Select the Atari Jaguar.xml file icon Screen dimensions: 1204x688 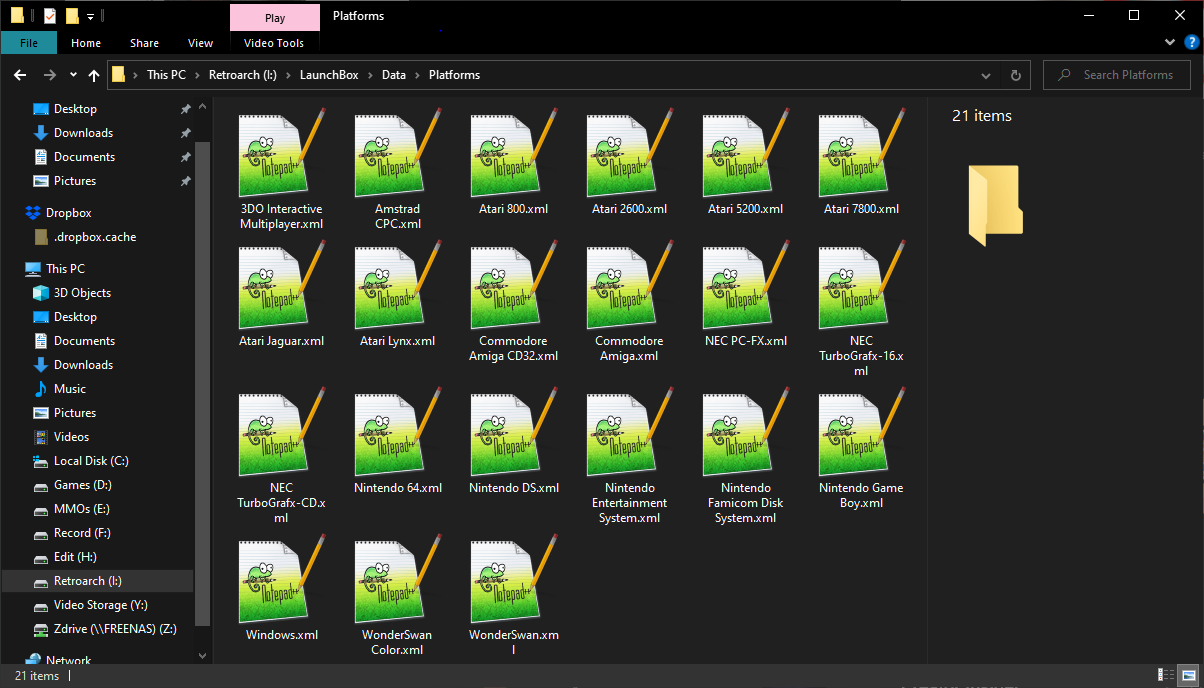(x=281, y=284)
